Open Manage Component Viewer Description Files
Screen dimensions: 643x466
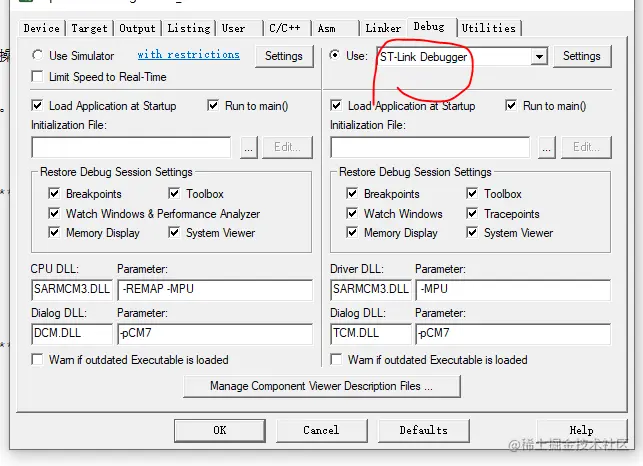[322, 386]
